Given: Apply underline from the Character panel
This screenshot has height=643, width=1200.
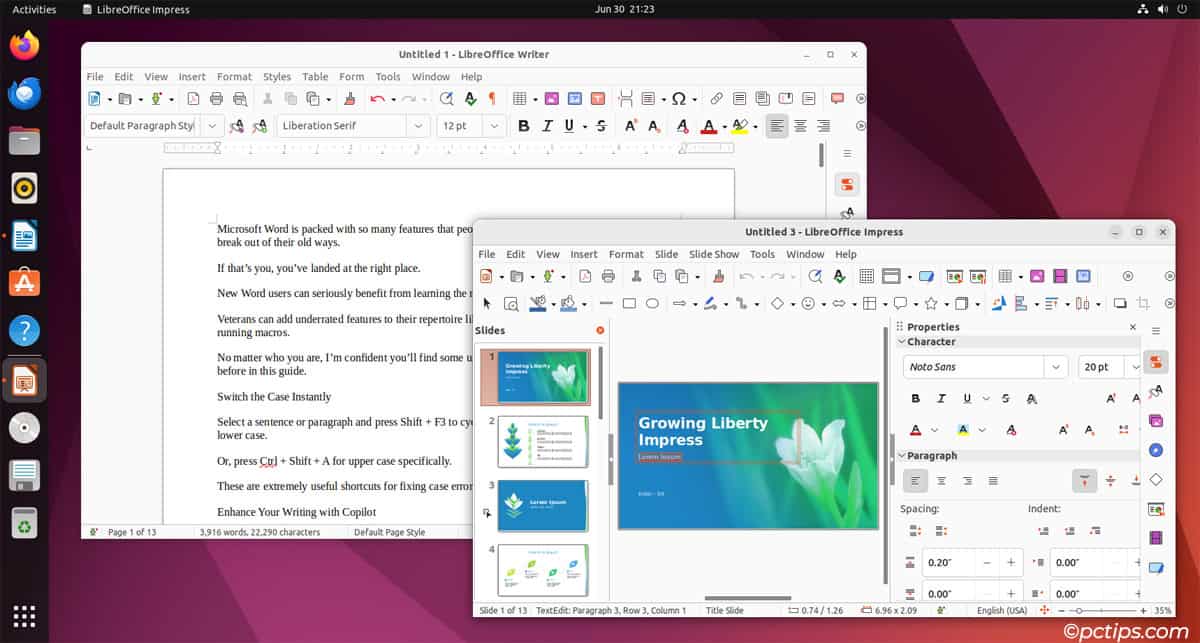Looking at the screenshot, I should (967, 397).
